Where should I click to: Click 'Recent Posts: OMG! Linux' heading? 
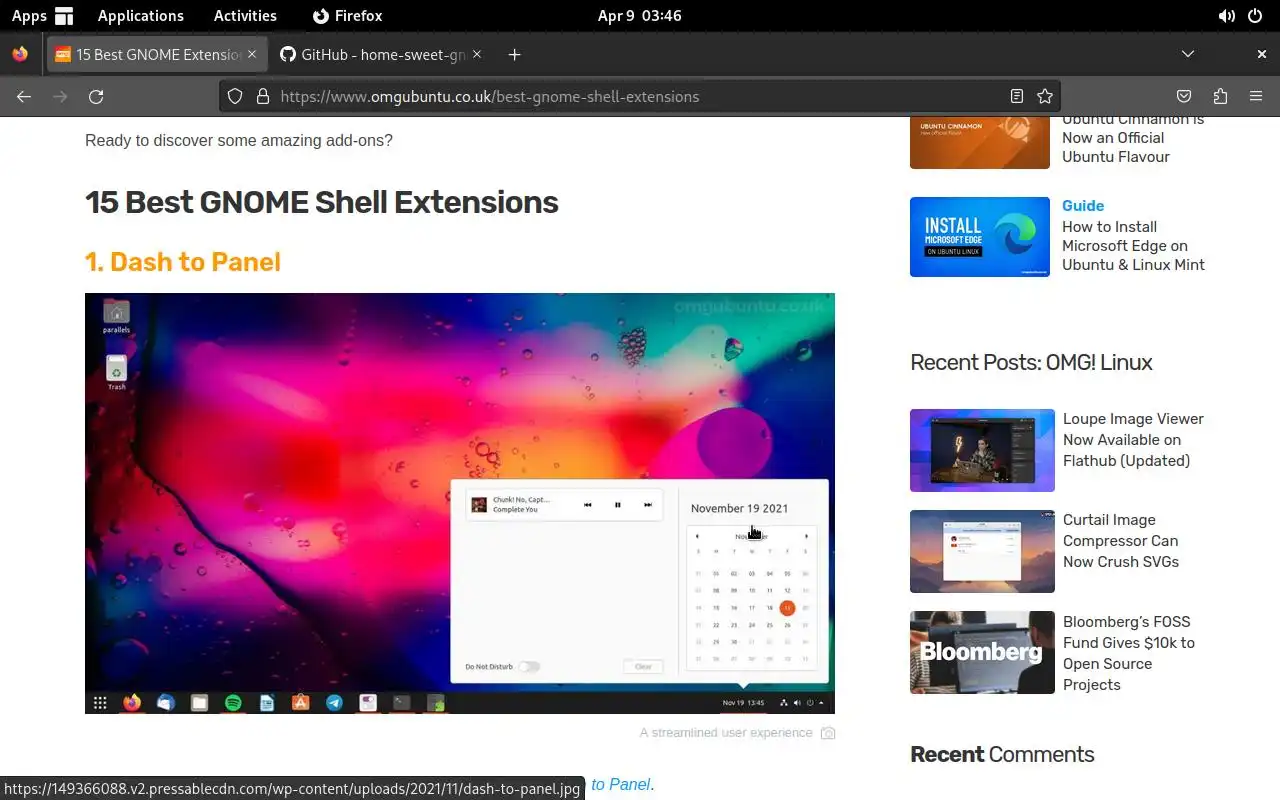[x=1031, y=362]
